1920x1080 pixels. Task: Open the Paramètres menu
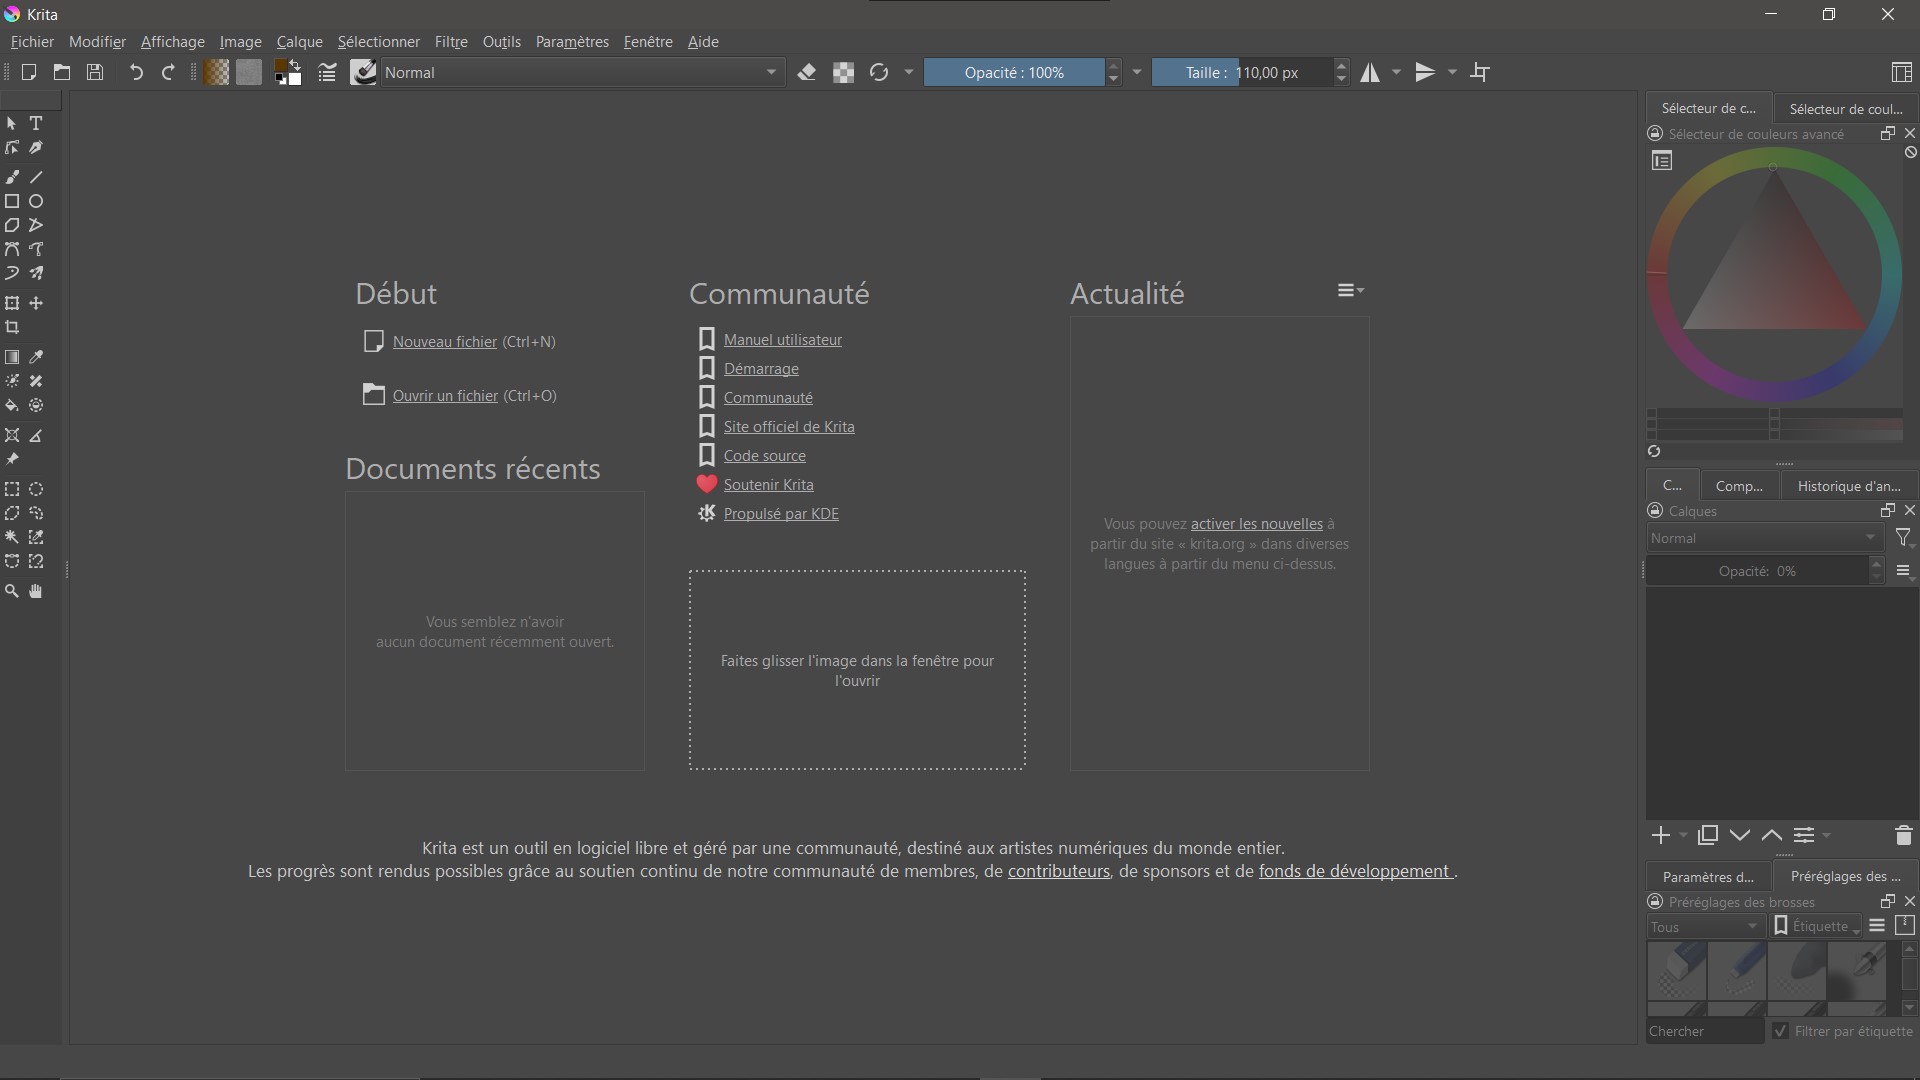[x=572, y=42]
